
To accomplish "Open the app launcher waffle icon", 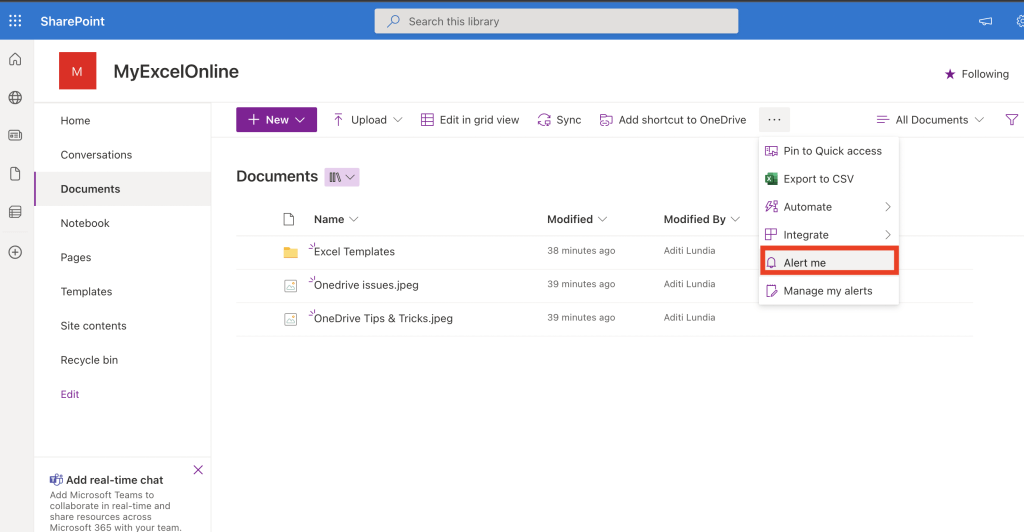I will [x=15, y=21].
